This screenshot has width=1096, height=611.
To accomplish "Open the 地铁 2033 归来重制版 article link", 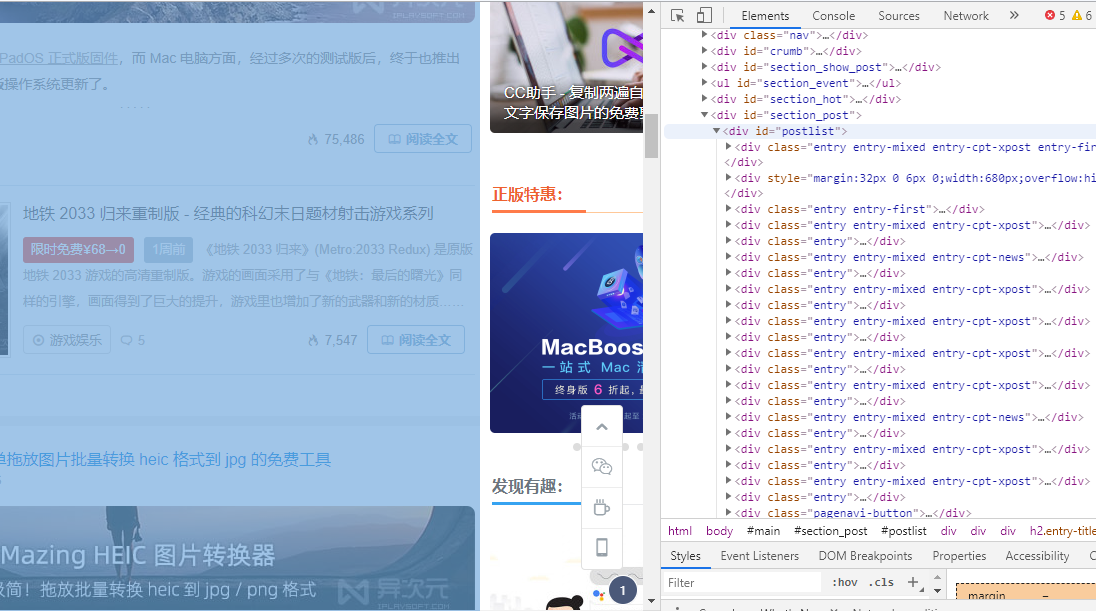I will [228, 213].
